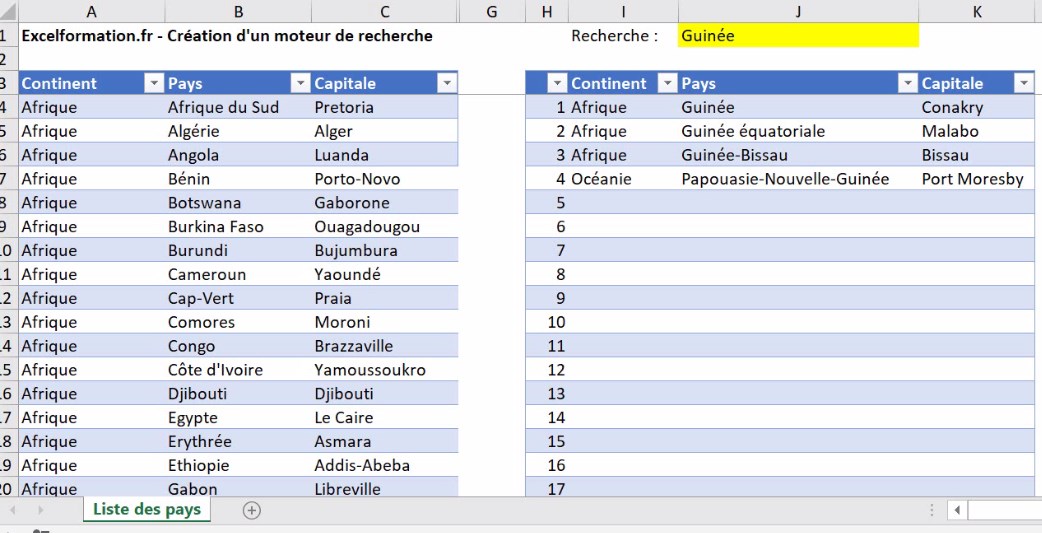Open the Continent filter dropdown in column A
The width and height of the screenshot is (1042, 533).
[154, 83]
